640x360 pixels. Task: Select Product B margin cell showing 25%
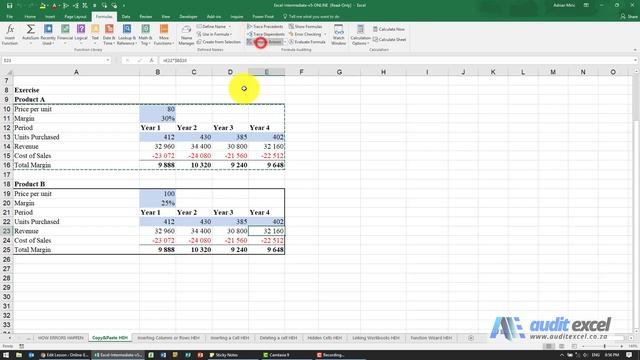[x=158, y=203]
